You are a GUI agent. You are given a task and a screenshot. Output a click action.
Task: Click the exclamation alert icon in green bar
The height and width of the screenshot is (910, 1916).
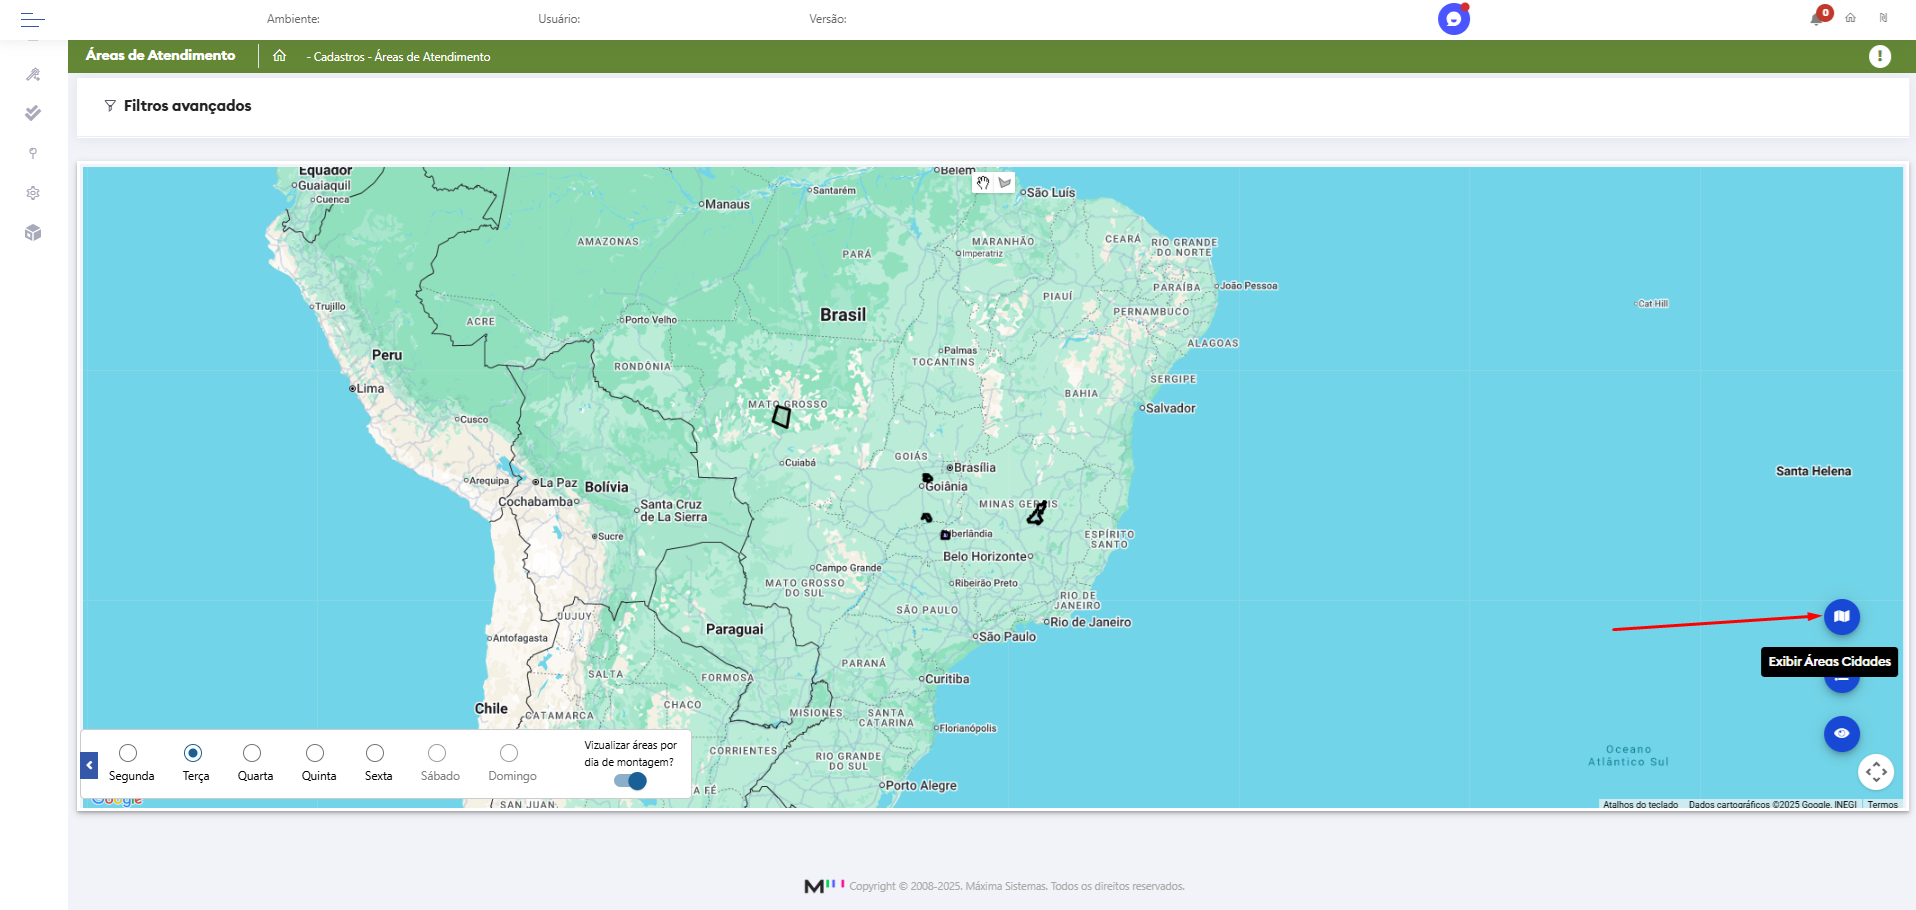[1879, 57]
